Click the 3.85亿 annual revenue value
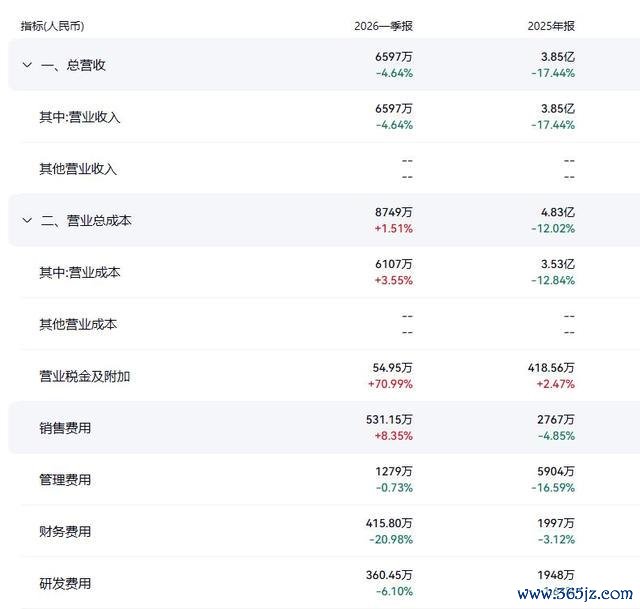The height and width of the screenshot is (609, 640). point(558,57)
